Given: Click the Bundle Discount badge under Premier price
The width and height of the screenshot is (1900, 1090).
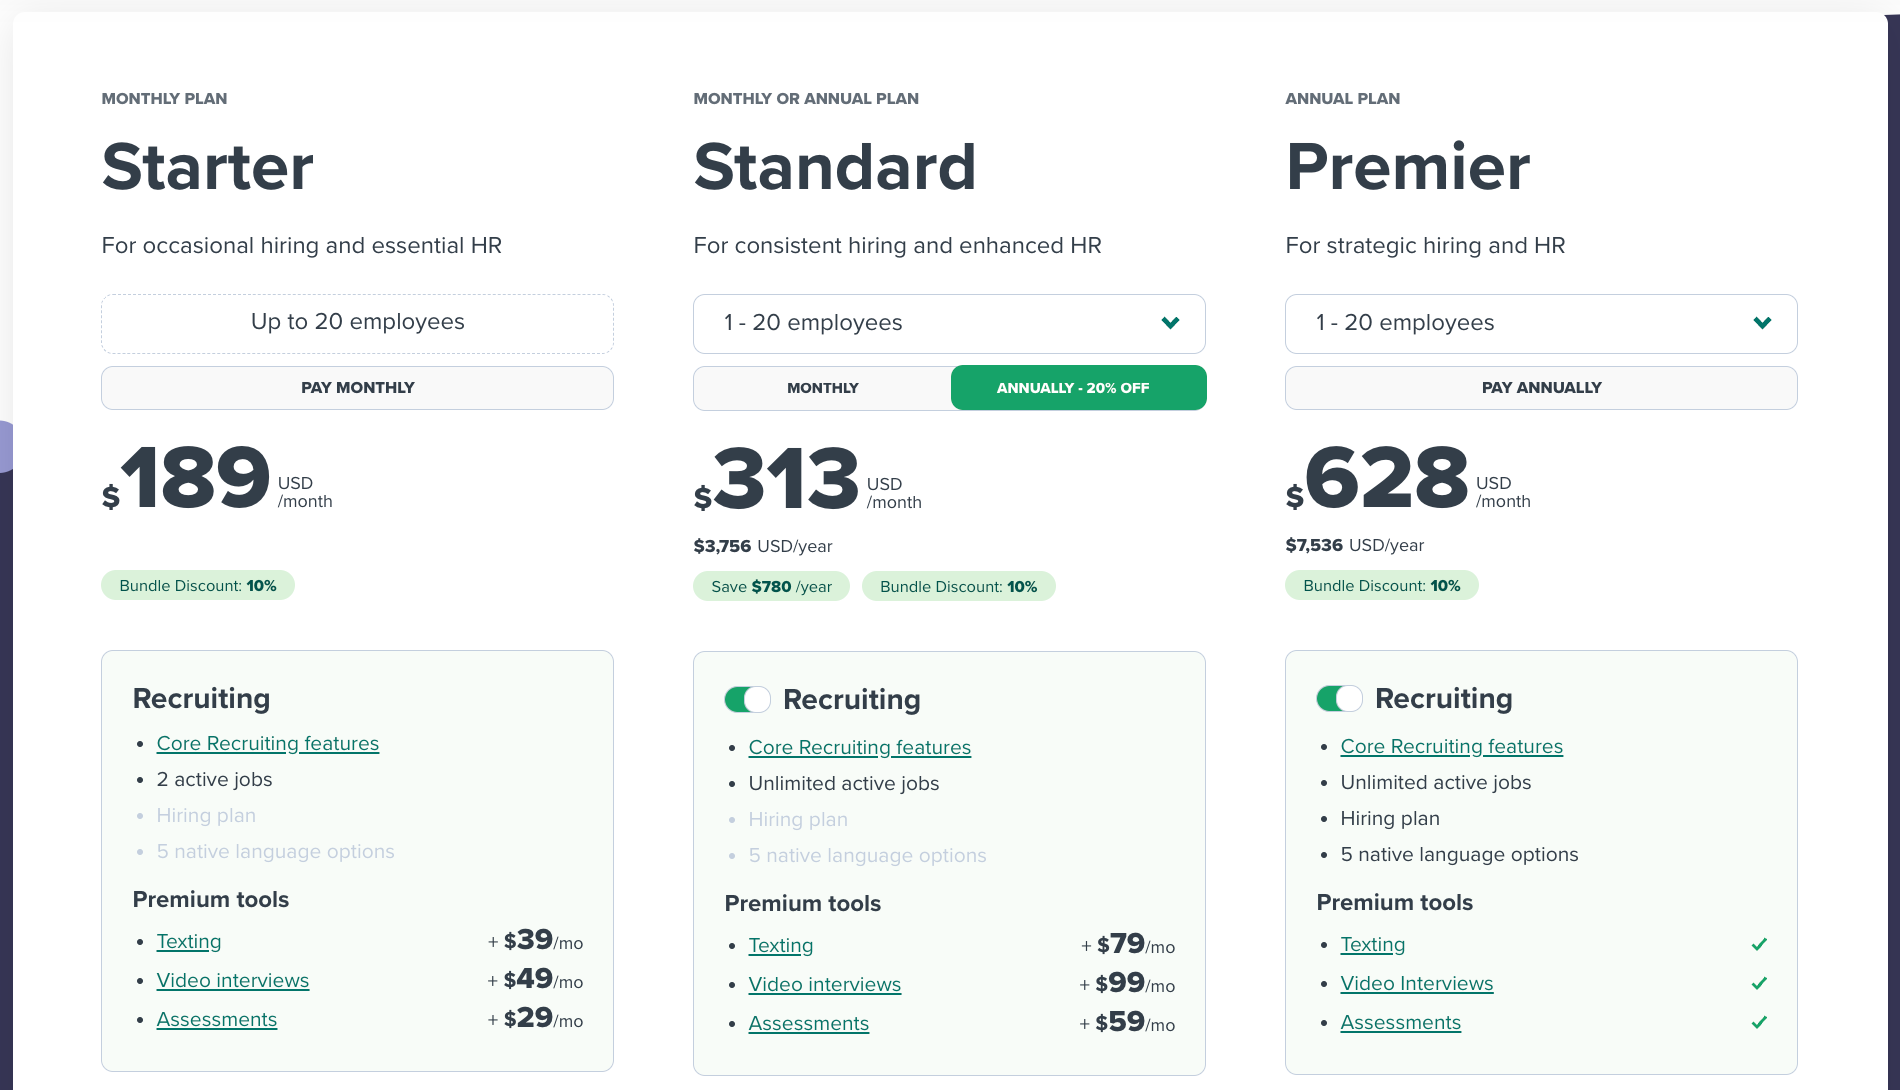Looking at the screenshot, I should coord(1381,585).
